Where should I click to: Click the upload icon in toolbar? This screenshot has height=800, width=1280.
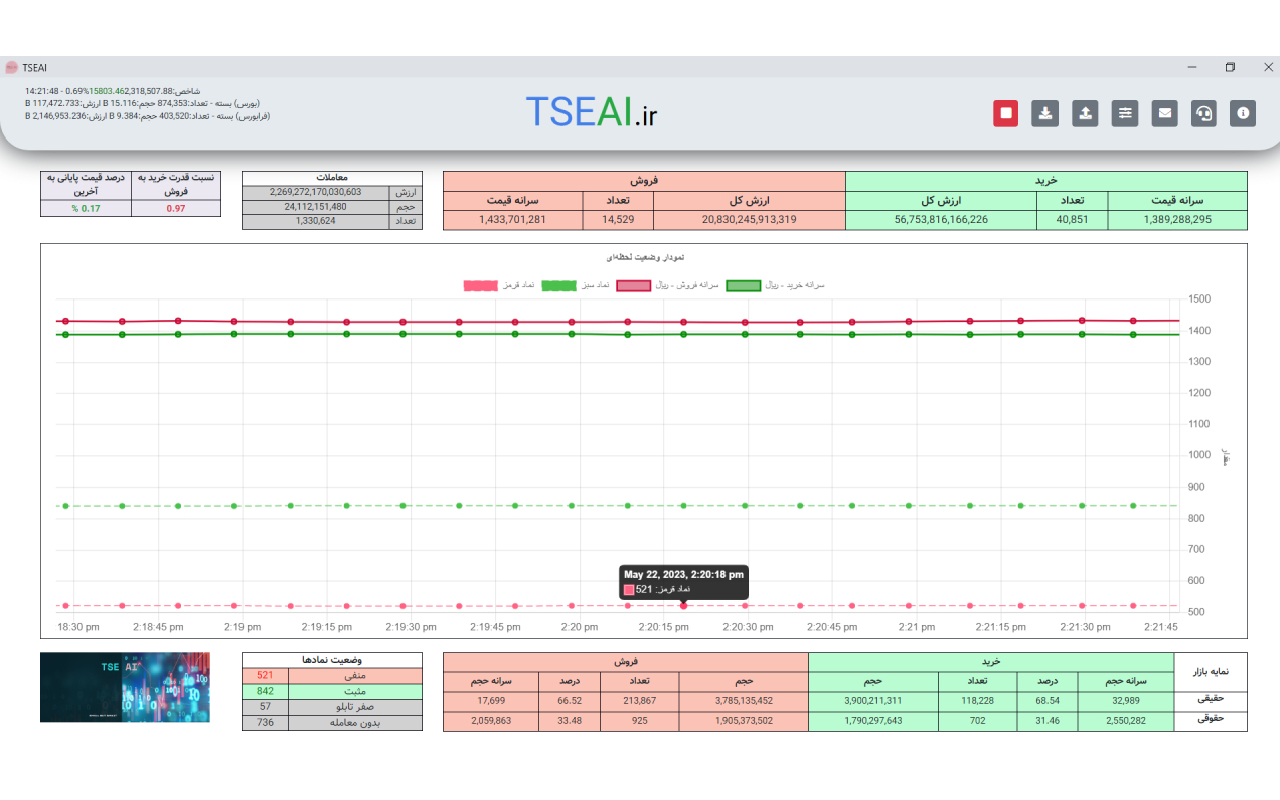coord(1085,113)
